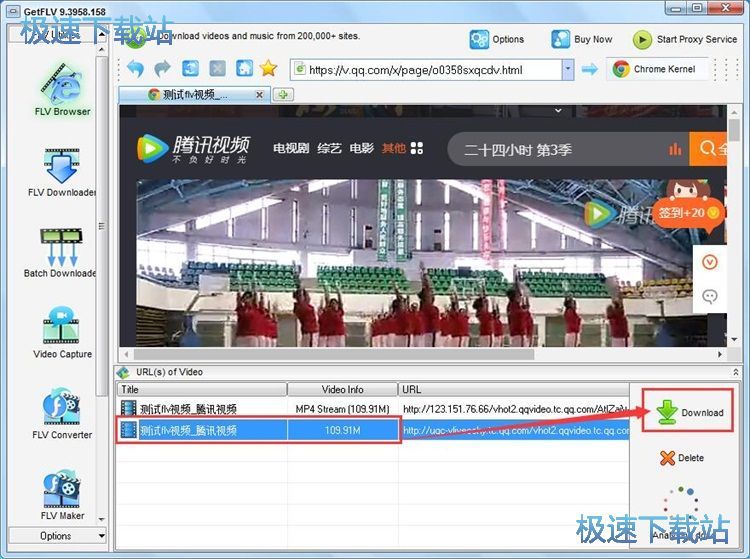This screenshot has height=559, width=750.
Task: Open Options in the top toolbar
Action: tap(496, 39)
